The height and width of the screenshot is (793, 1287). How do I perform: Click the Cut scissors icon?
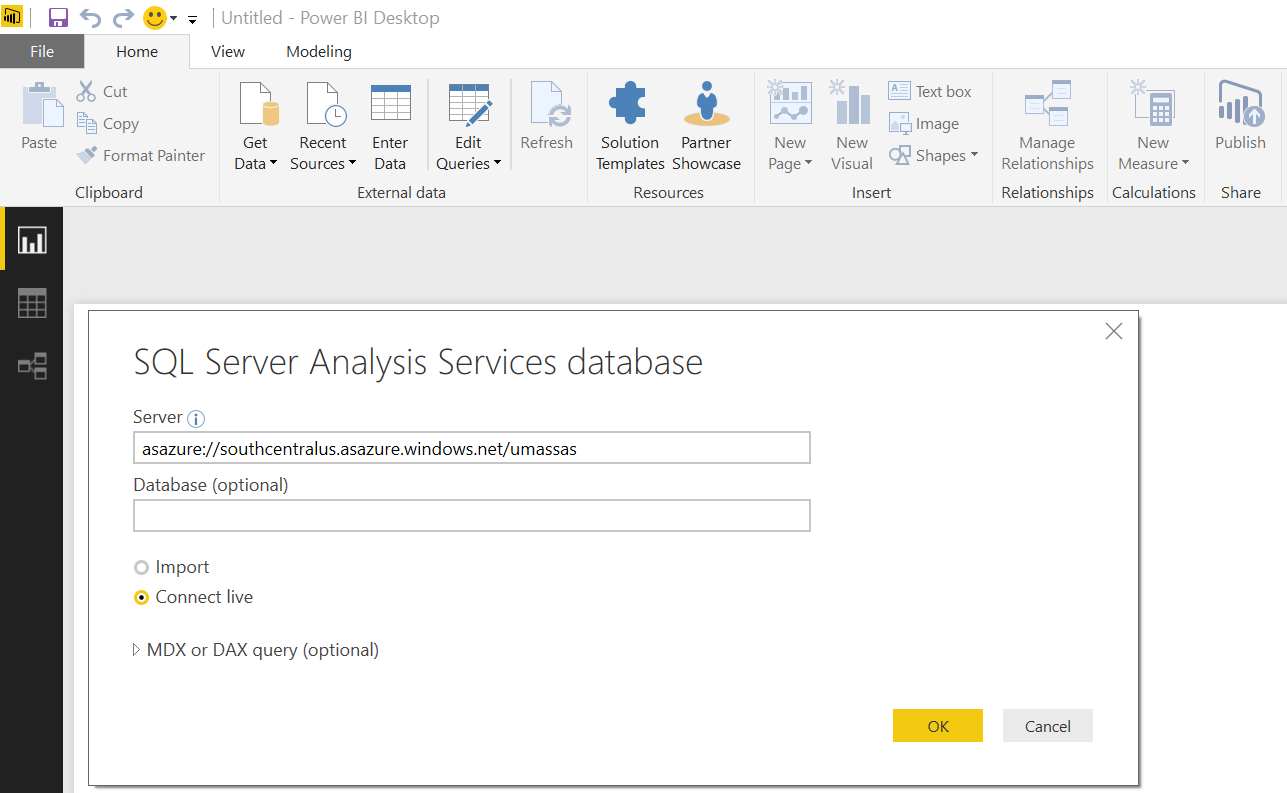(87, 91)
